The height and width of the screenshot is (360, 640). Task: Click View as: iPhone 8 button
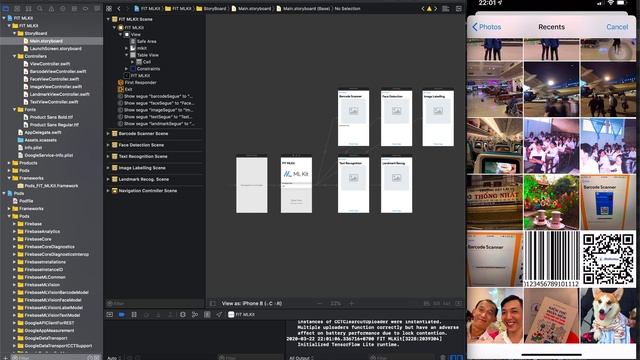pyautogui.click(x=252, y=303)
